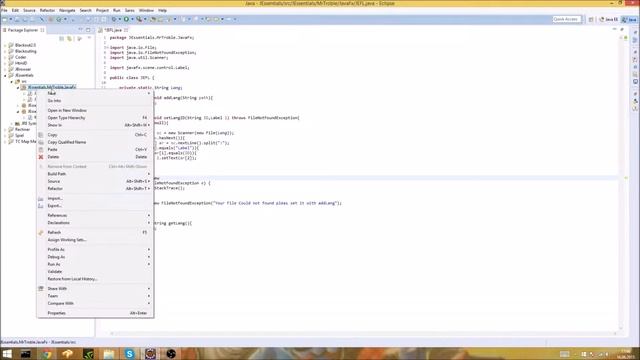This screenshot has width=640, height=360.
Task: Maximize the Package Explorer view
Action: [x=88, y=30]
